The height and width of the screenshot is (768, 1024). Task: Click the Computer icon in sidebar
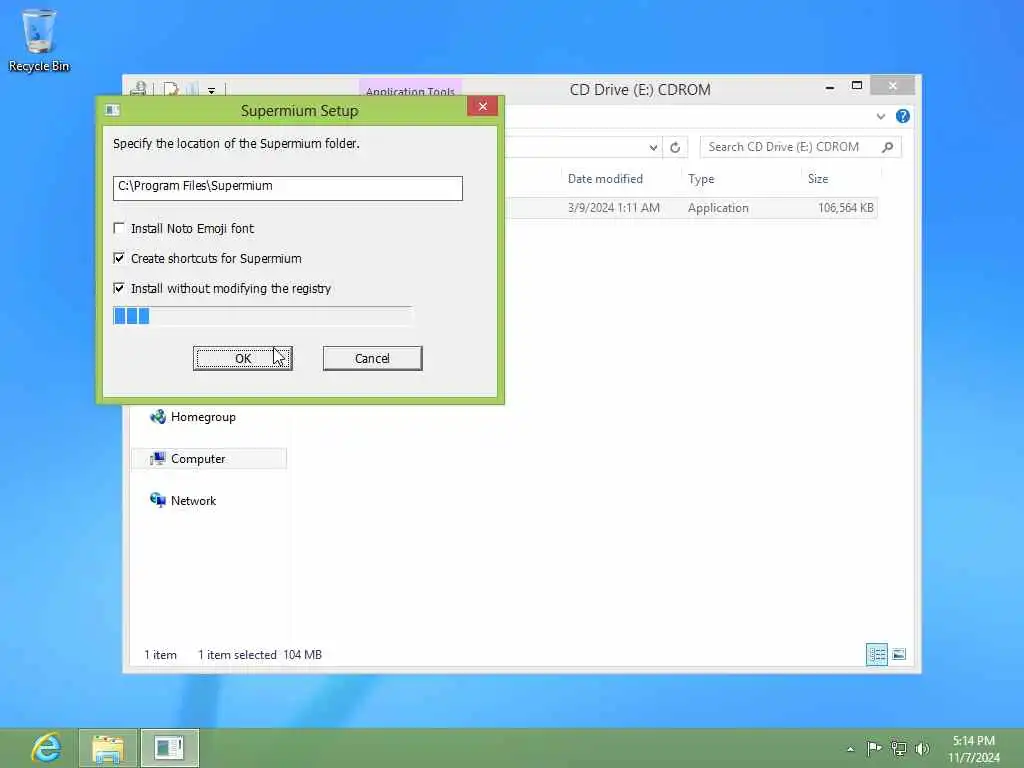tap(157, 458)
